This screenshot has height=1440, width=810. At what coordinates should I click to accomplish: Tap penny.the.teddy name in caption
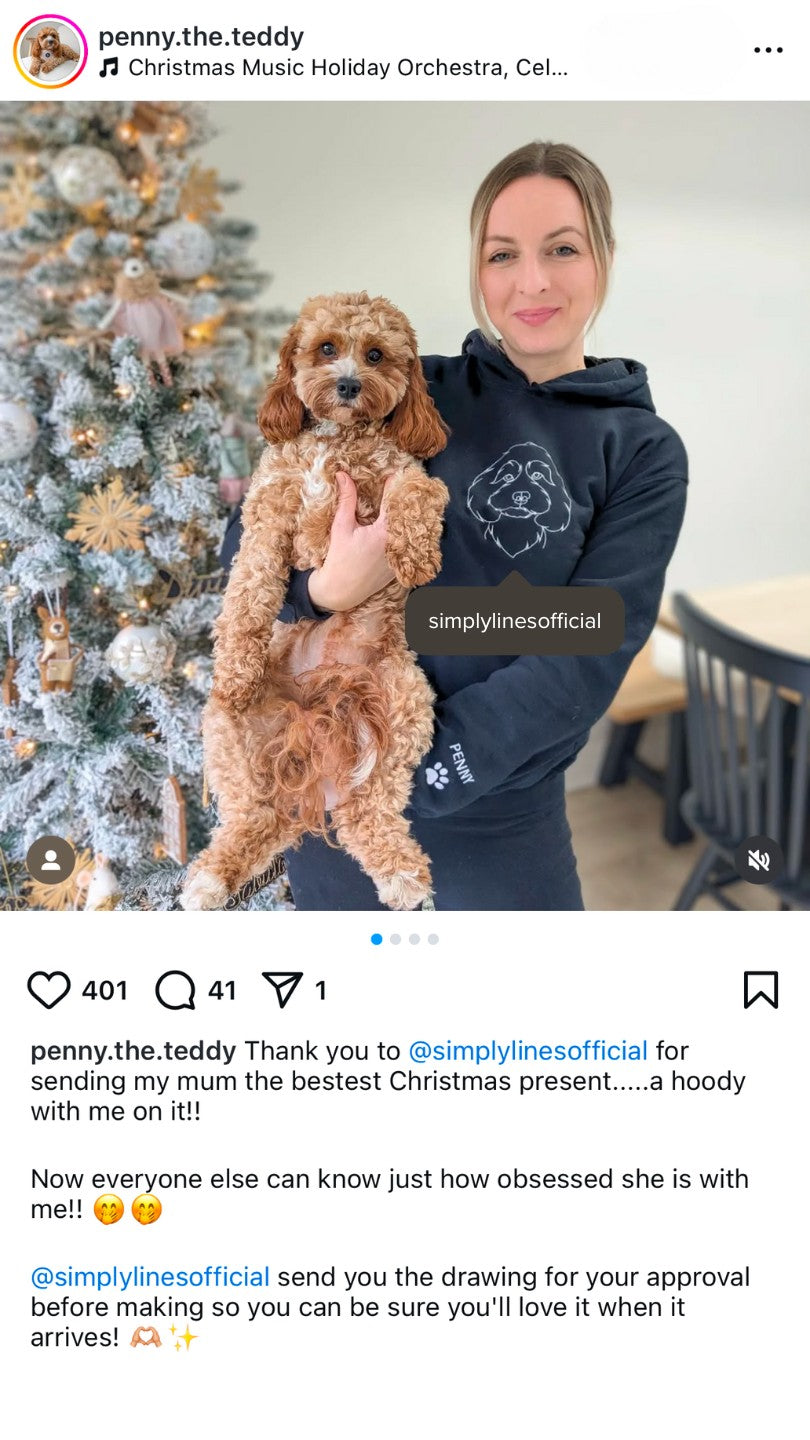134,1051
